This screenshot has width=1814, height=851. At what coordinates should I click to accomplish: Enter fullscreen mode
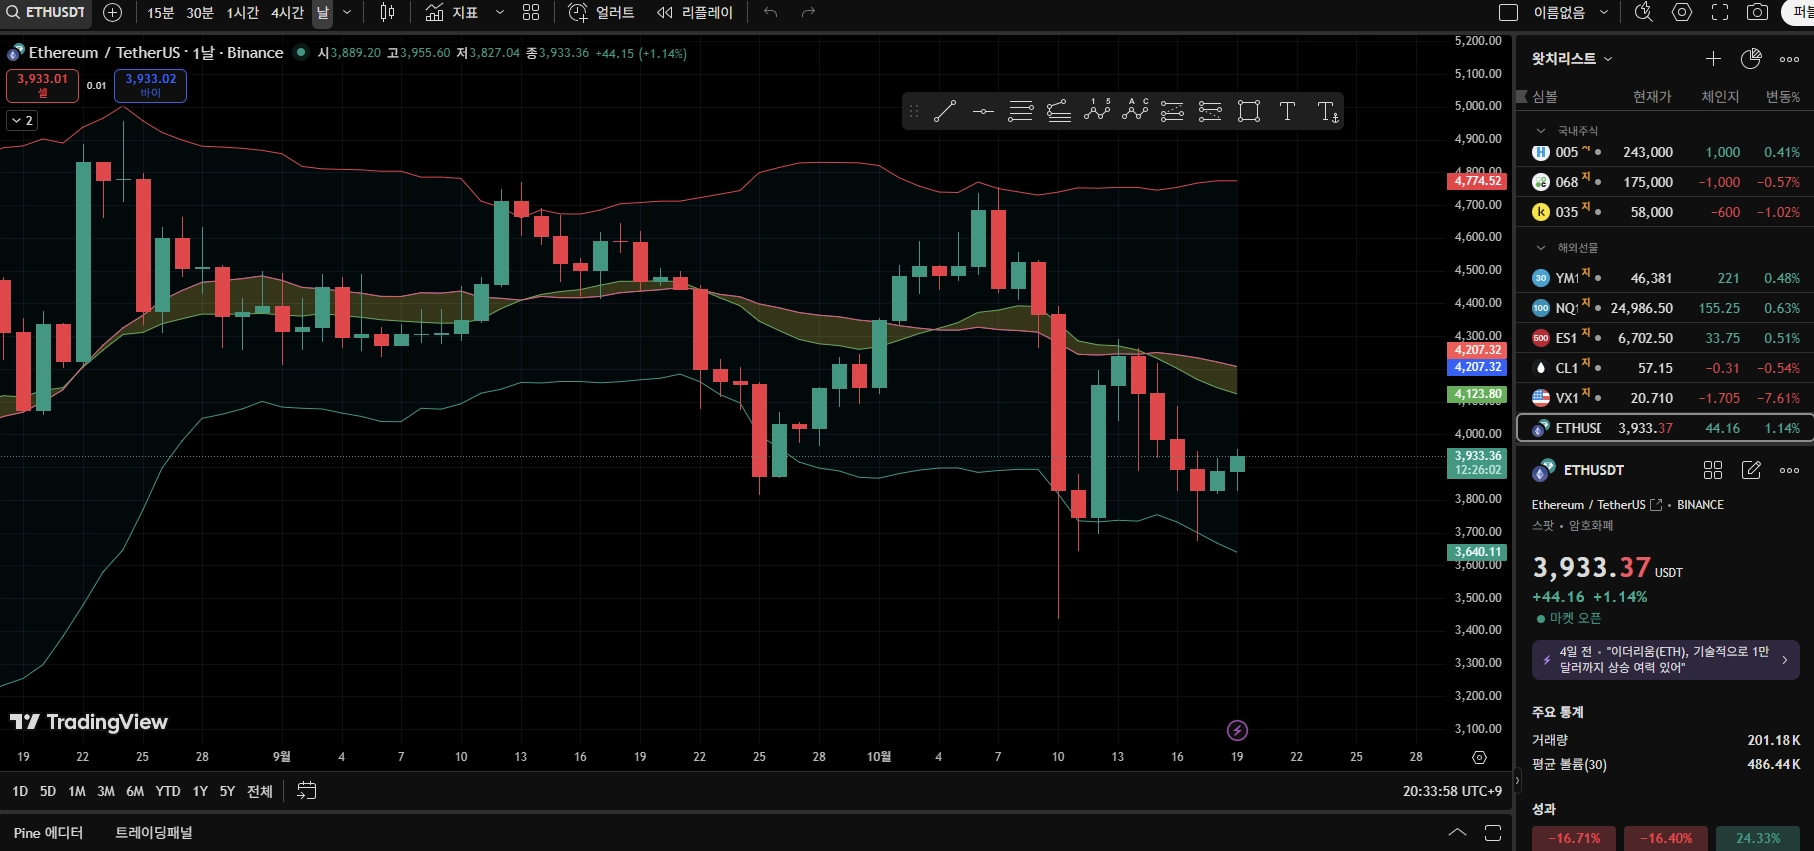click(1720, 12)
